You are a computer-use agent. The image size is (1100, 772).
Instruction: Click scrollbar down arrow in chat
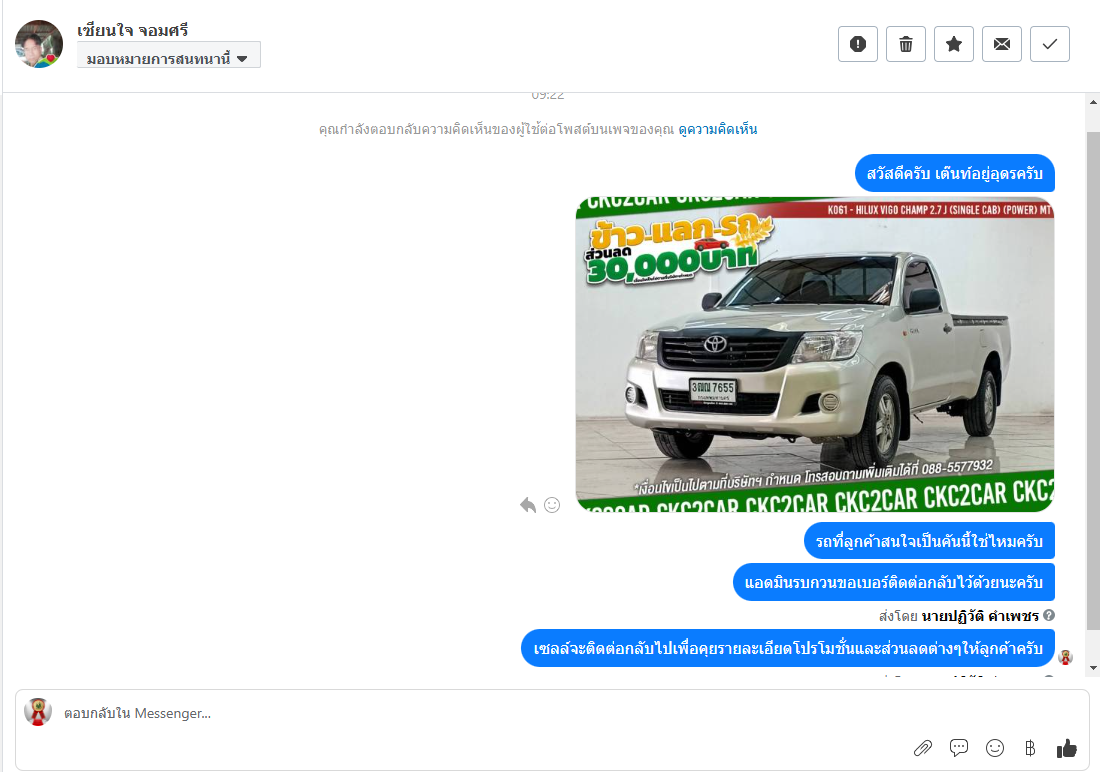pos(1093,668)
